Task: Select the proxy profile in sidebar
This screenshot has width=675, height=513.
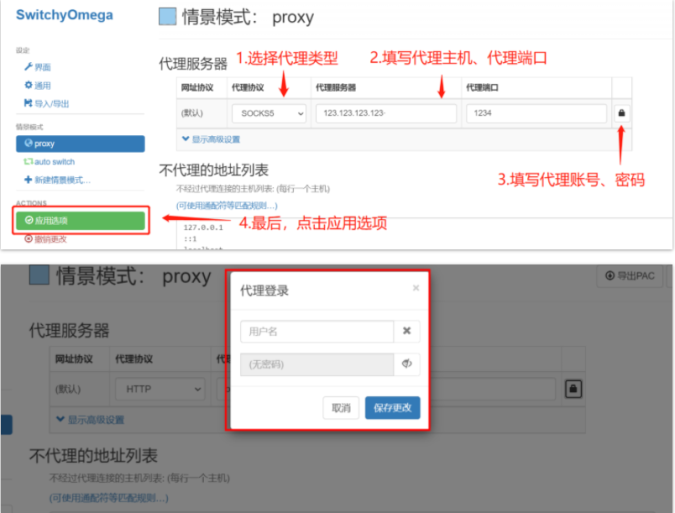Action: coord(80,143)
